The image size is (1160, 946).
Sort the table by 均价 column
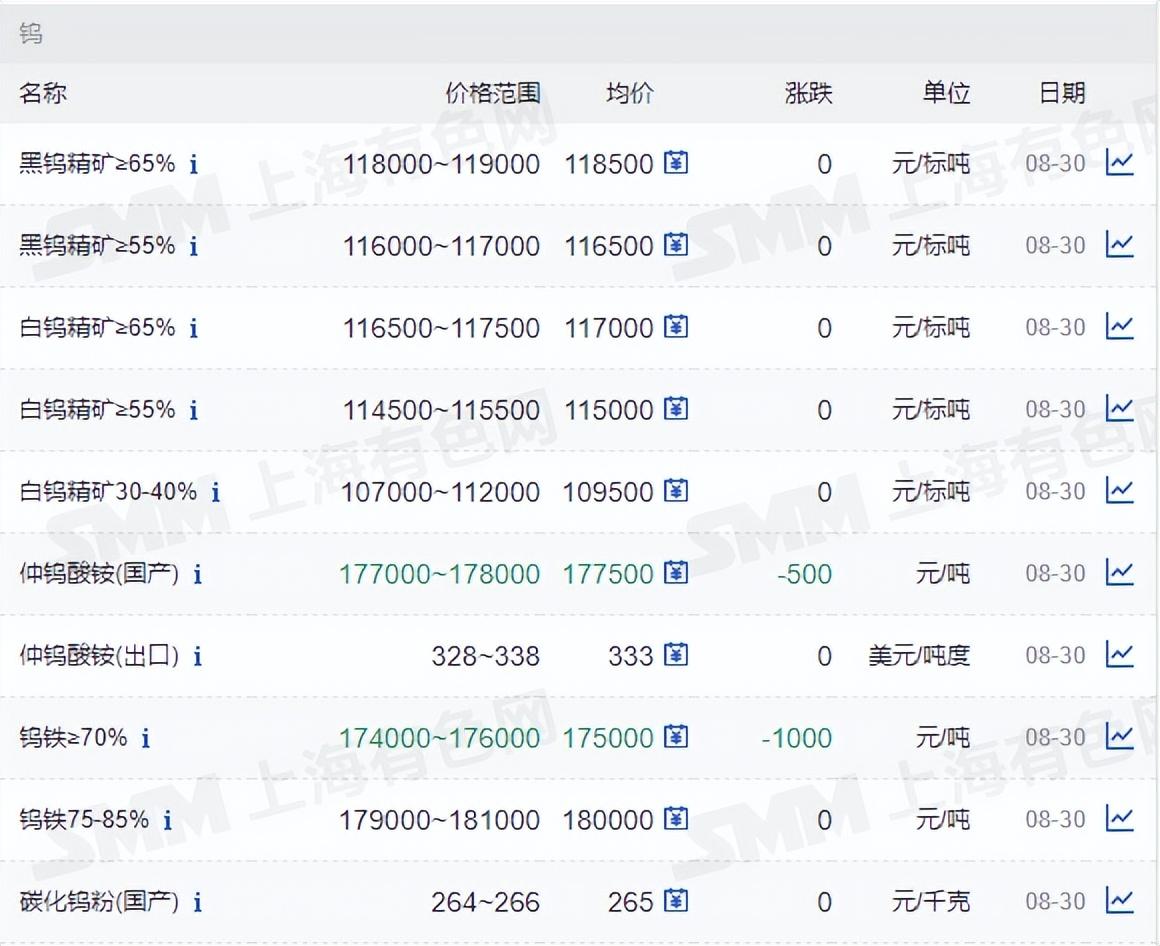click(628, 92)
